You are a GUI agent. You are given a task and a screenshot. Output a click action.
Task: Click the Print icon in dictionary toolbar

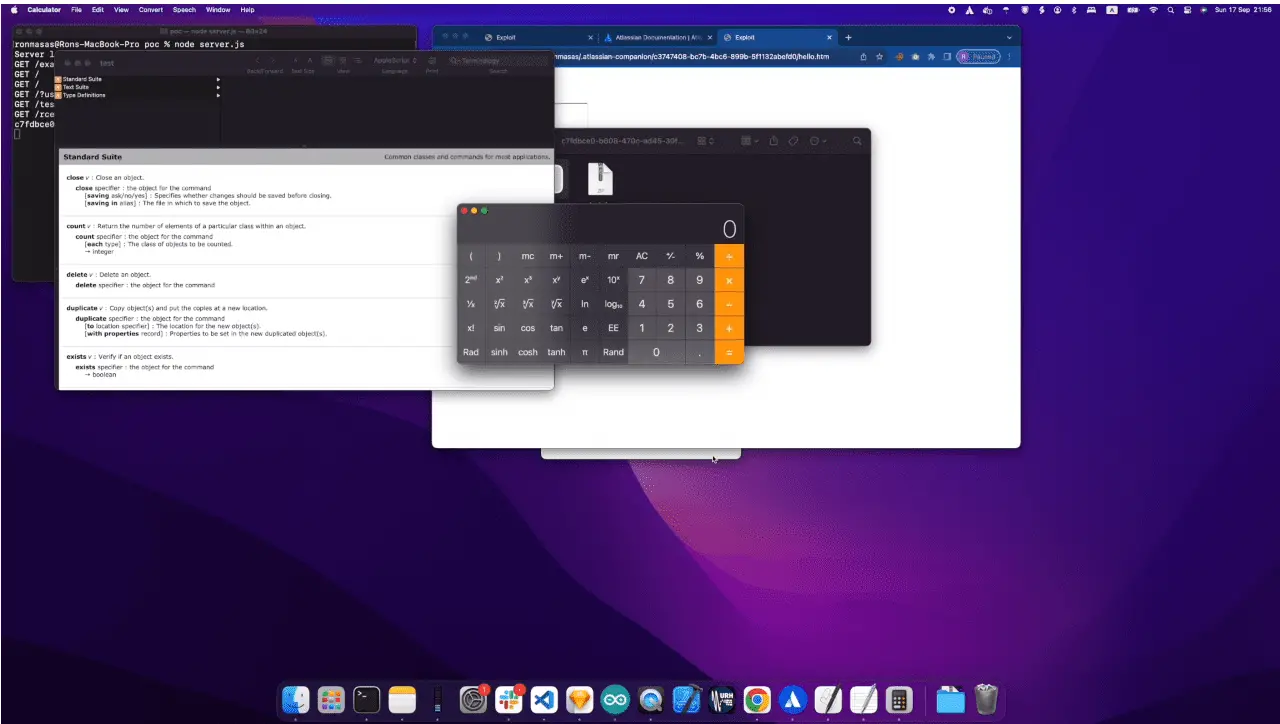click(432, 63)
